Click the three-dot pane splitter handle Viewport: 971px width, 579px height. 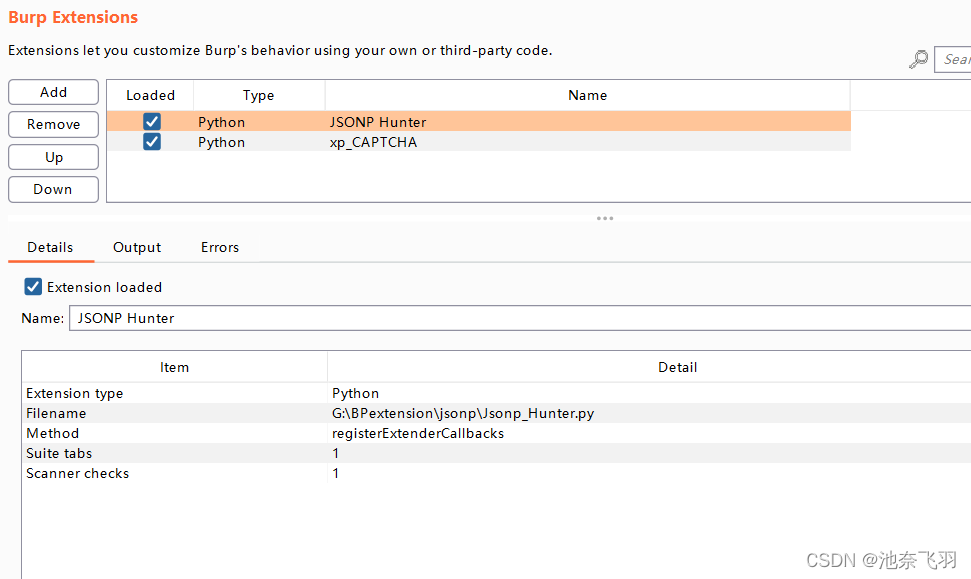pyautogui.click(x=605, y=219)
